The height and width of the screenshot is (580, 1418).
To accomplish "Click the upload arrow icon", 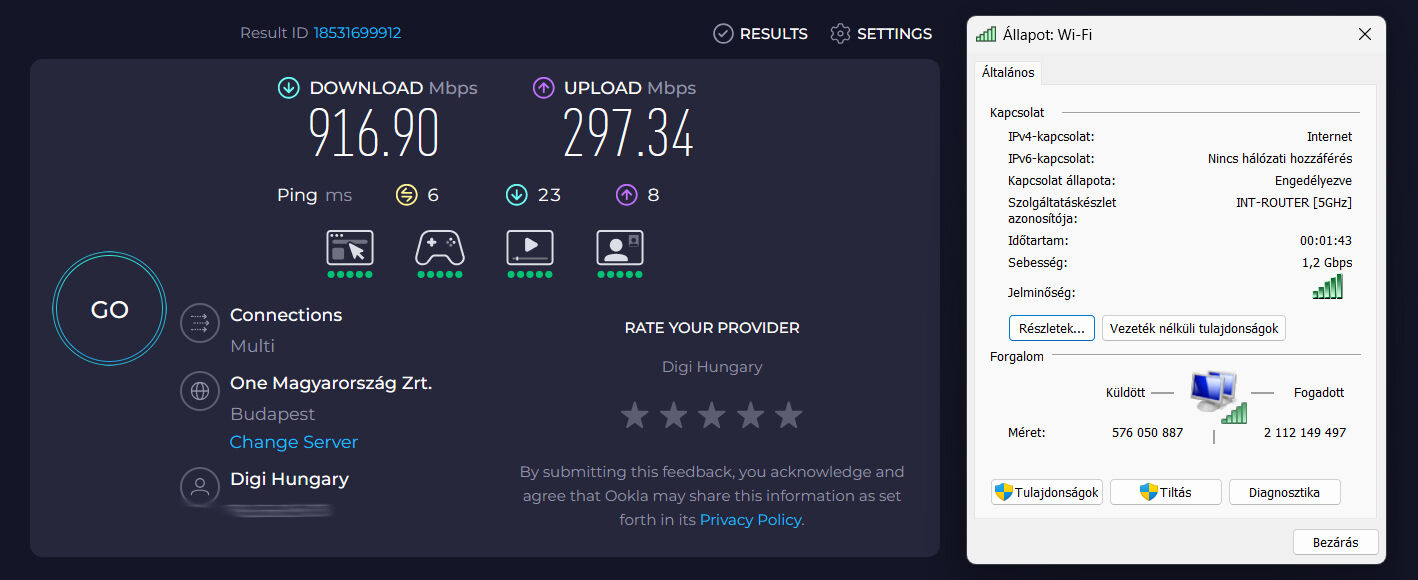I will (544, 88).
